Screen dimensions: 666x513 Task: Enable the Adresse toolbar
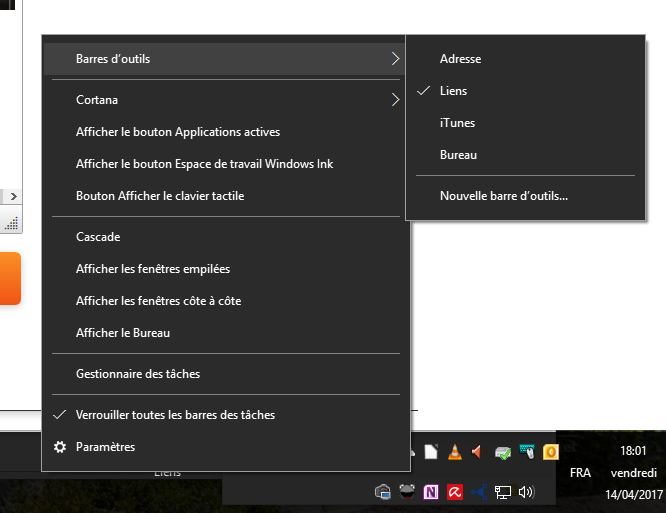point(460,59)
